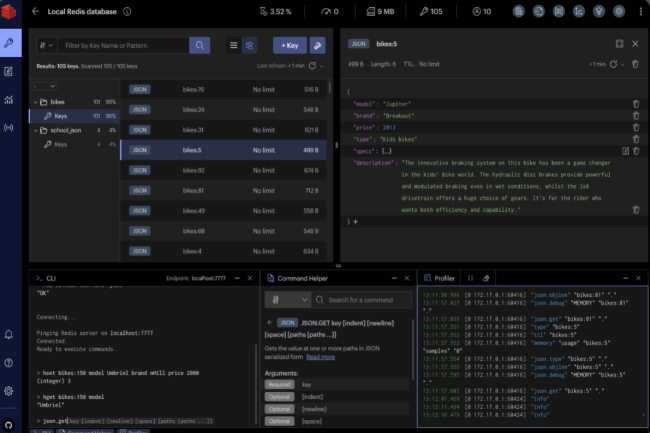The height and width of the screenshot is (433, 650).
Task: Open the key type filter dropdown
Action: pos(46,46)
